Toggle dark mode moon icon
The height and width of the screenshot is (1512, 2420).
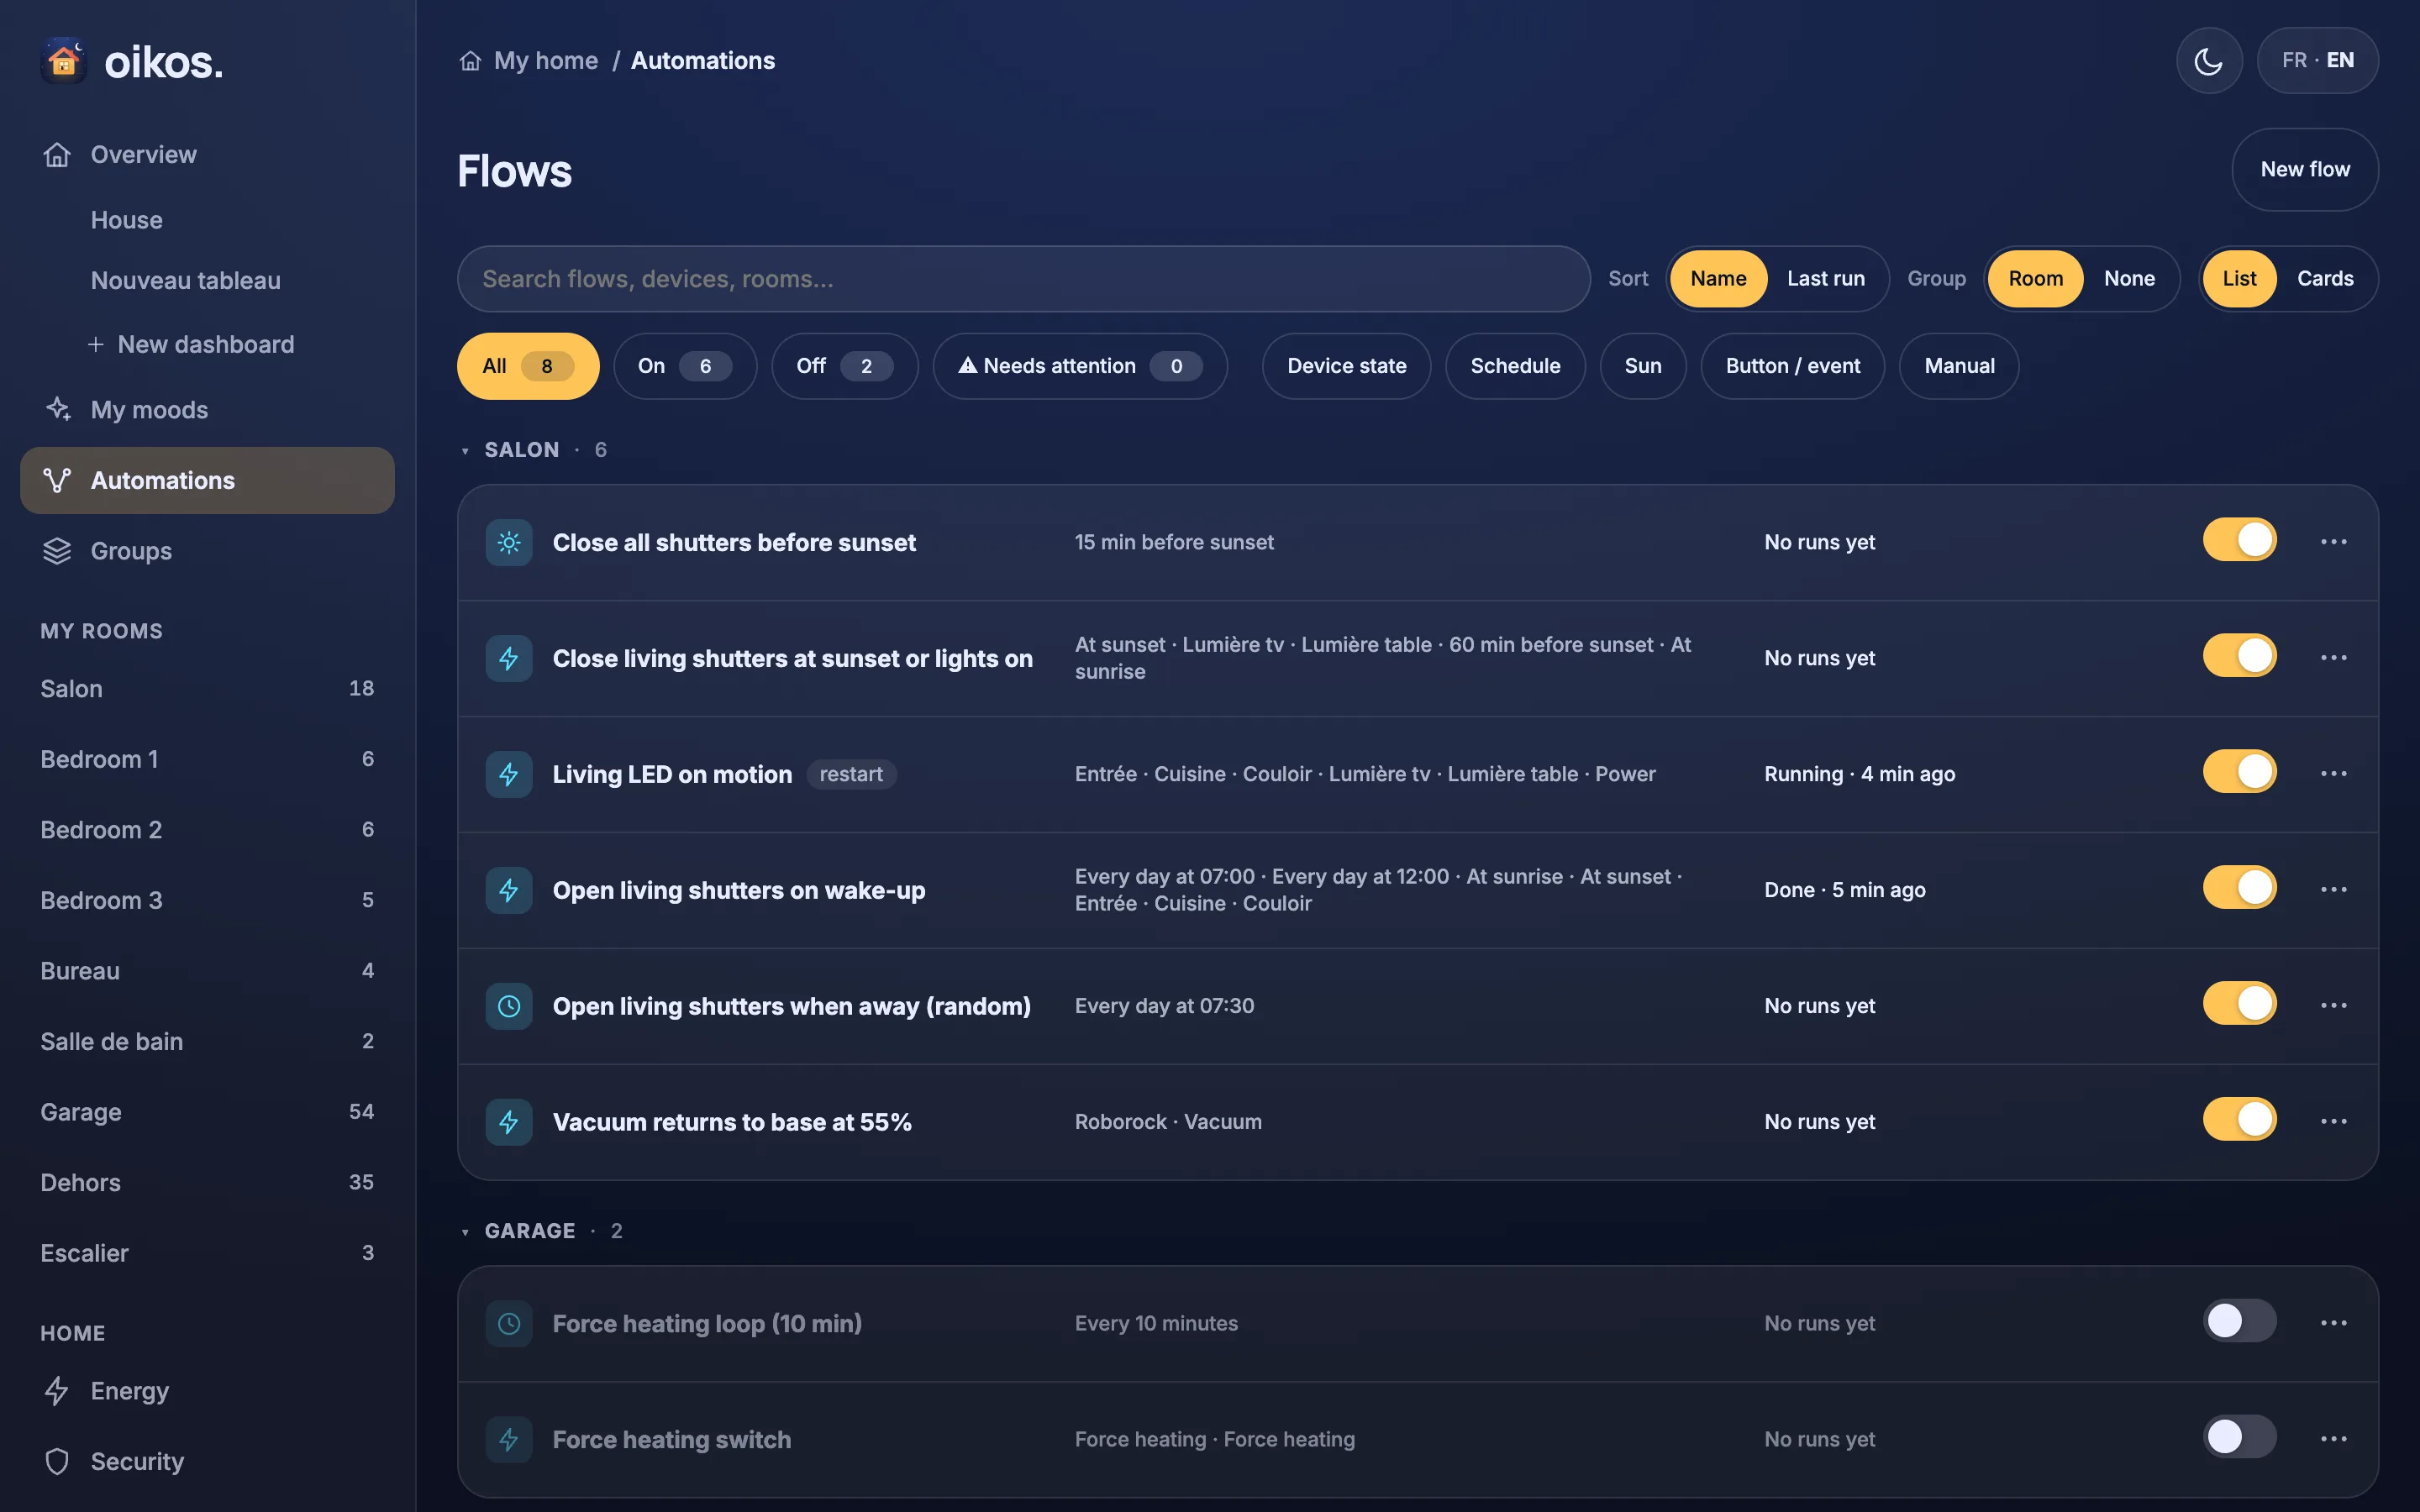[2208, 61]
